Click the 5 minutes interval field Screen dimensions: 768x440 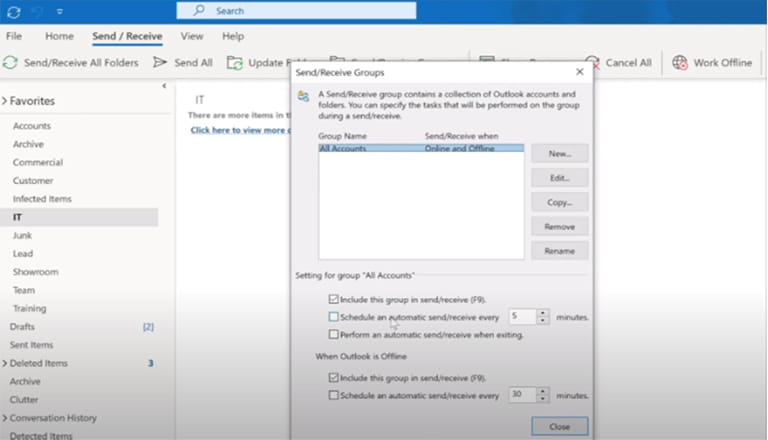[x=523, y=317]
